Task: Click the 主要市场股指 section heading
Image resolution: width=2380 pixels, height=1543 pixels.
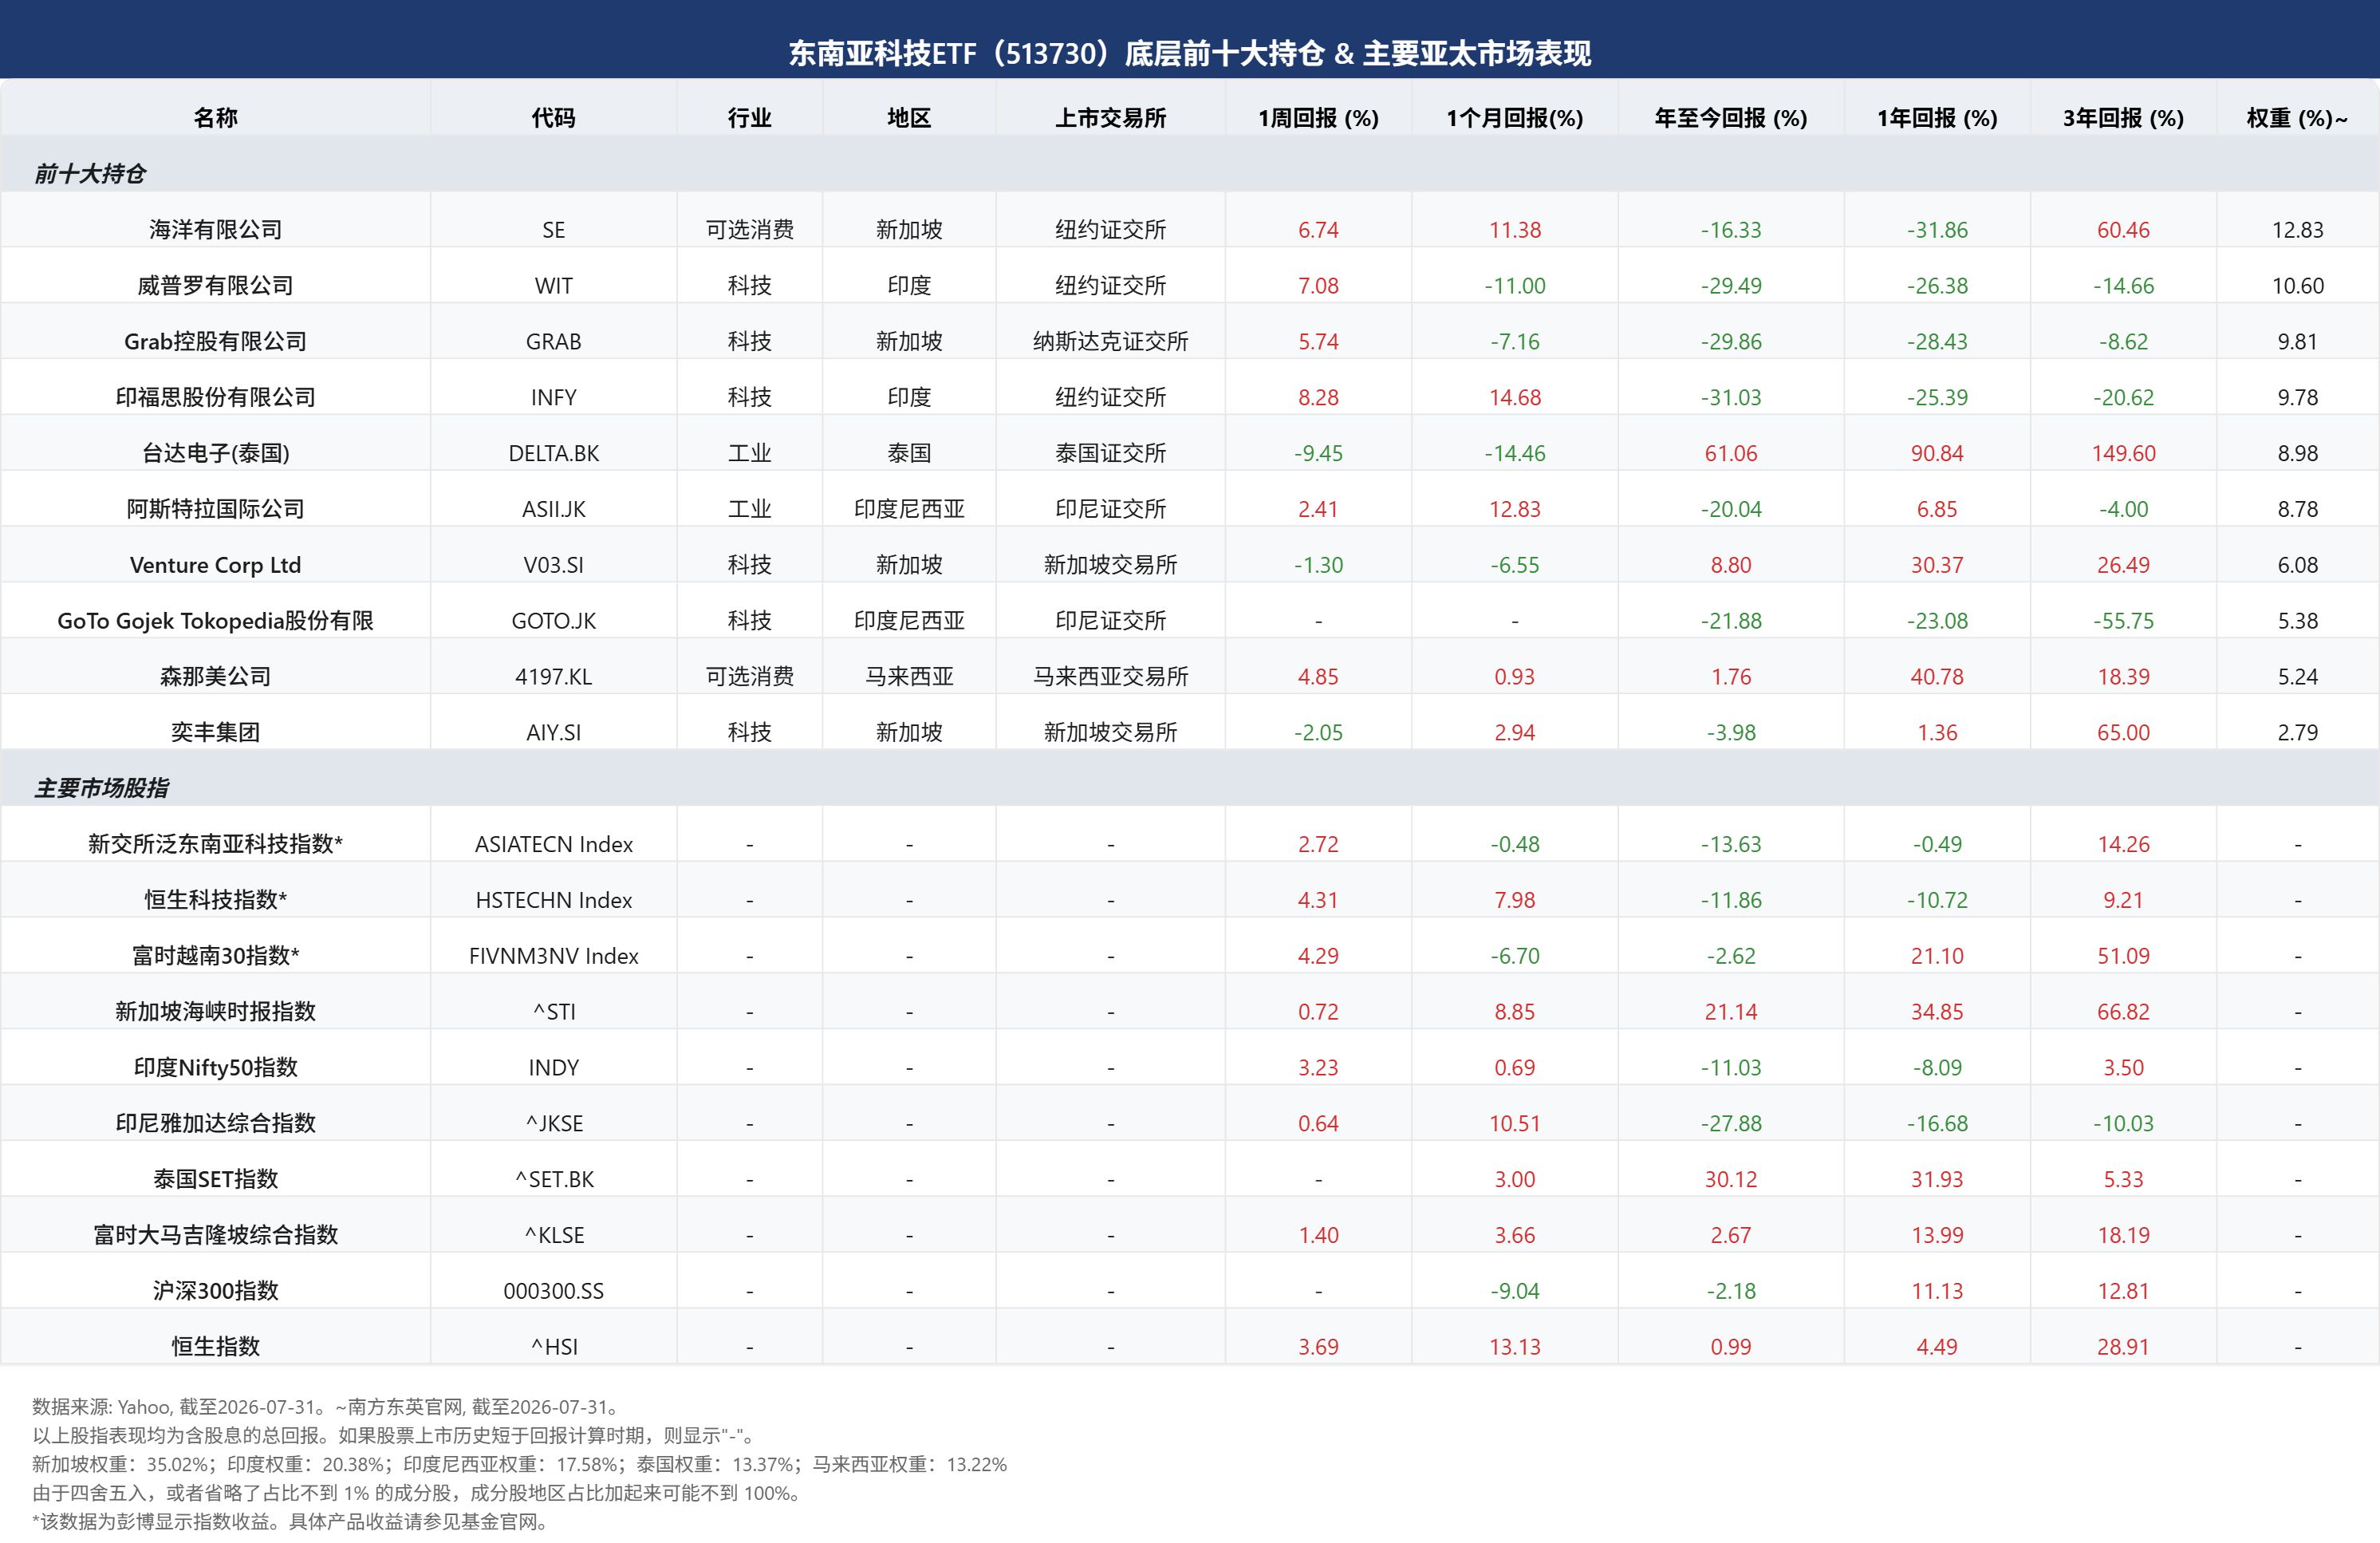Action: (102, 788)
